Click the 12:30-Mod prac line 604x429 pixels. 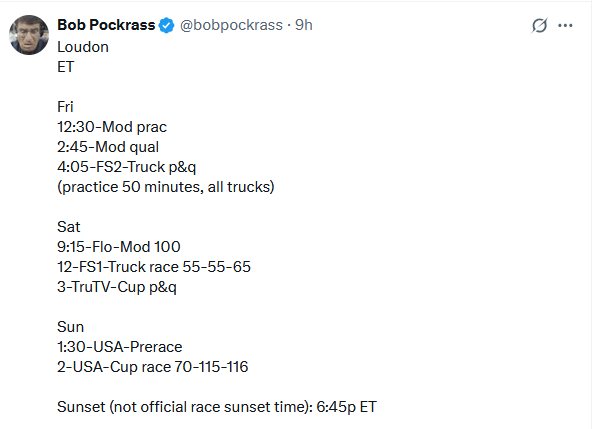(x=112, y=127)
